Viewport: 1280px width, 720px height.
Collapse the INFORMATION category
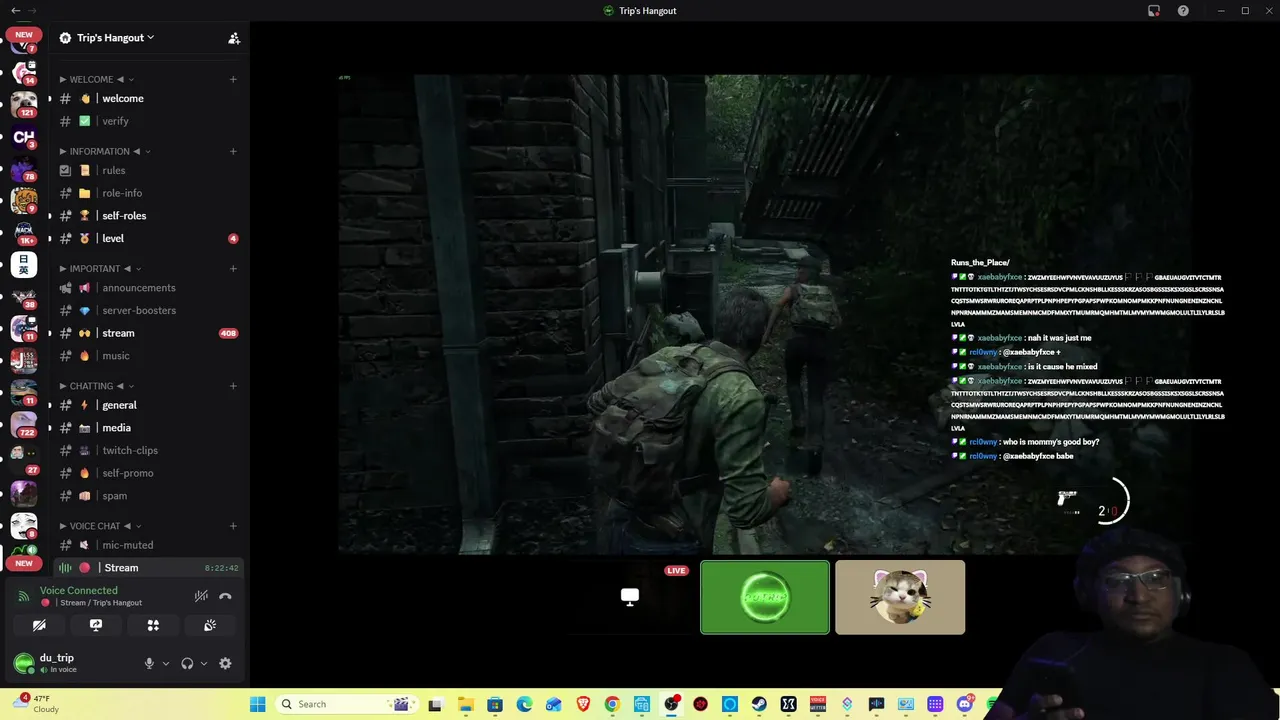coord(105,151)
